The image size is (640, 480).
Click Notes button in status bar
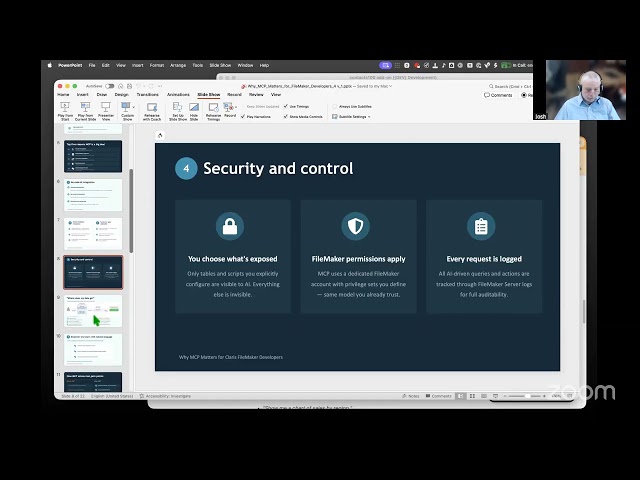[x=411, y=396]
